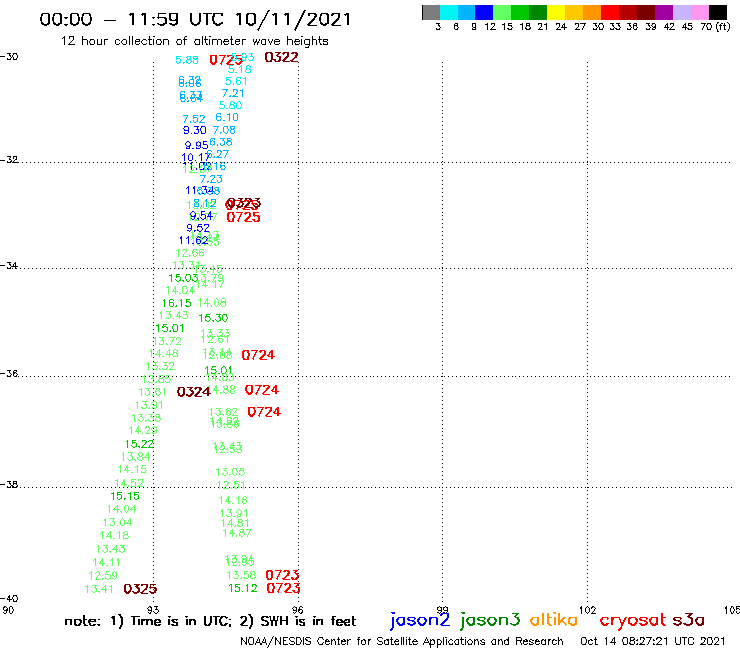
Task: Select the blue 'jason2' satellite label
Action: 420,620
